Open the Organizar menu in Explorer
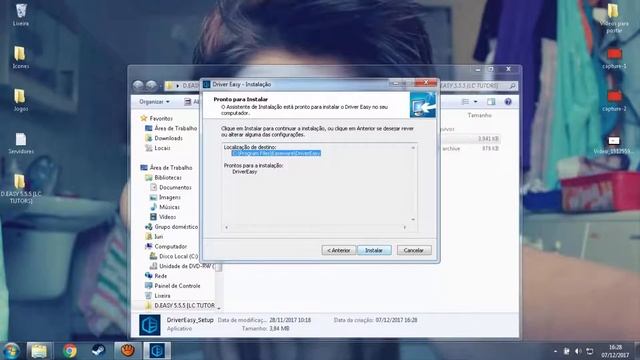 click(154, 102)
